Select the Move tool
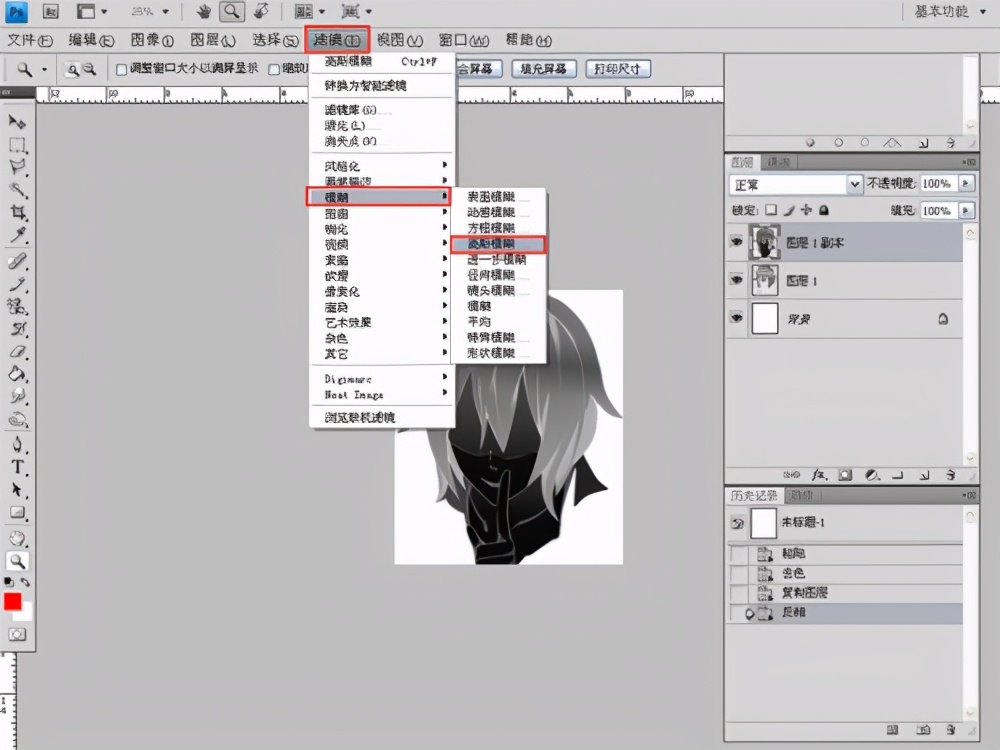The image size is (1000, 750). coord(17,121)
